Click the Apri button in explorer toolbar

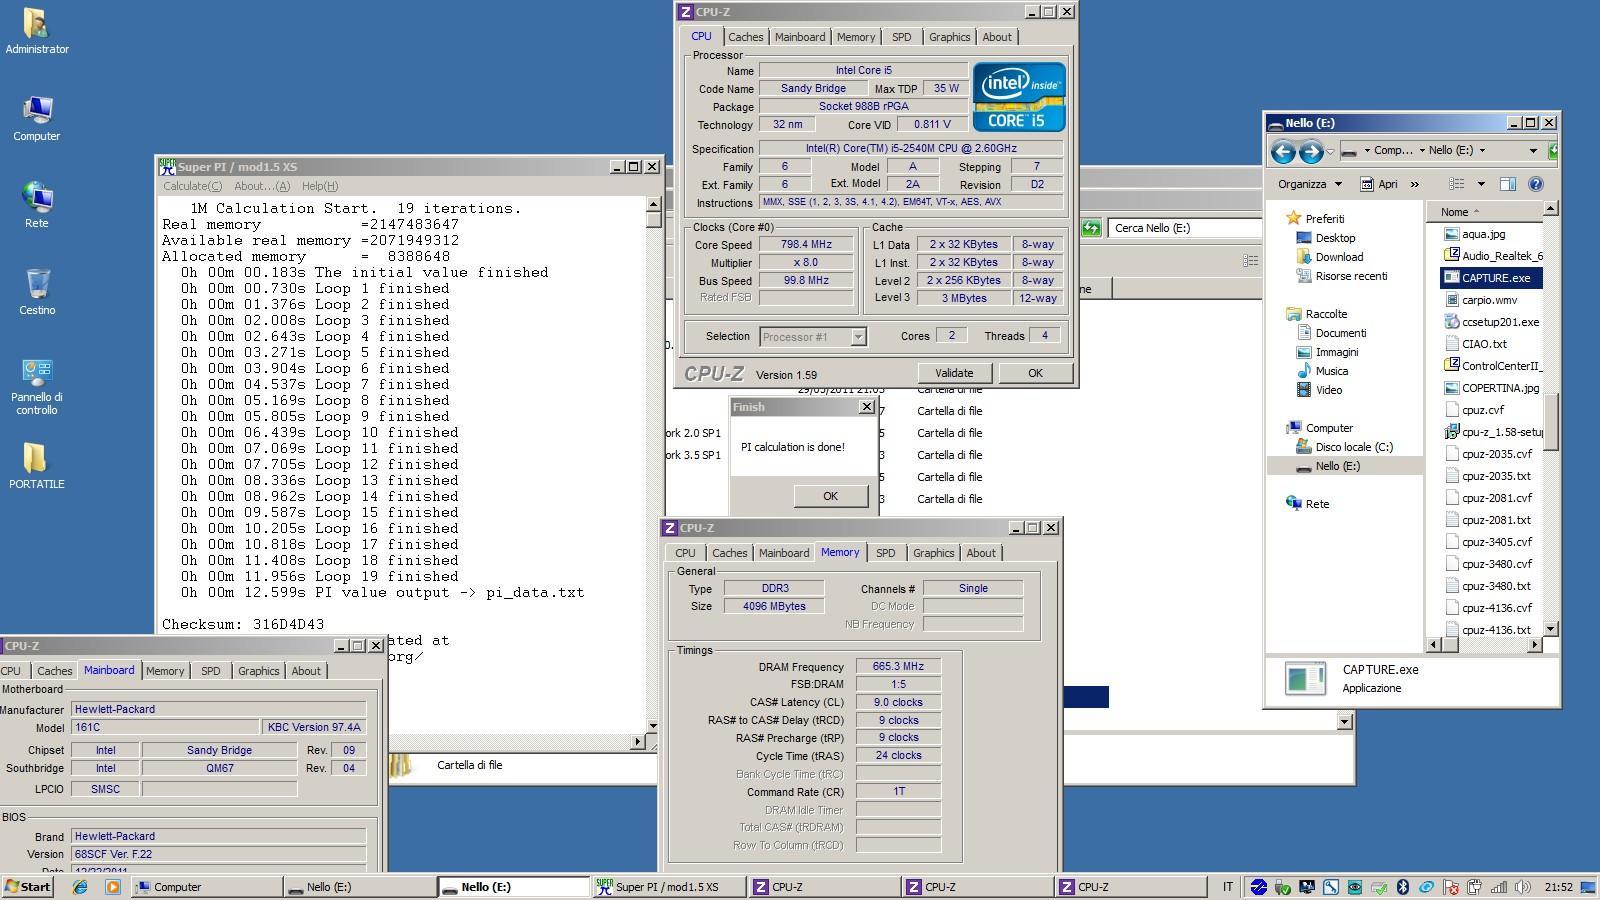[1379, 184]
